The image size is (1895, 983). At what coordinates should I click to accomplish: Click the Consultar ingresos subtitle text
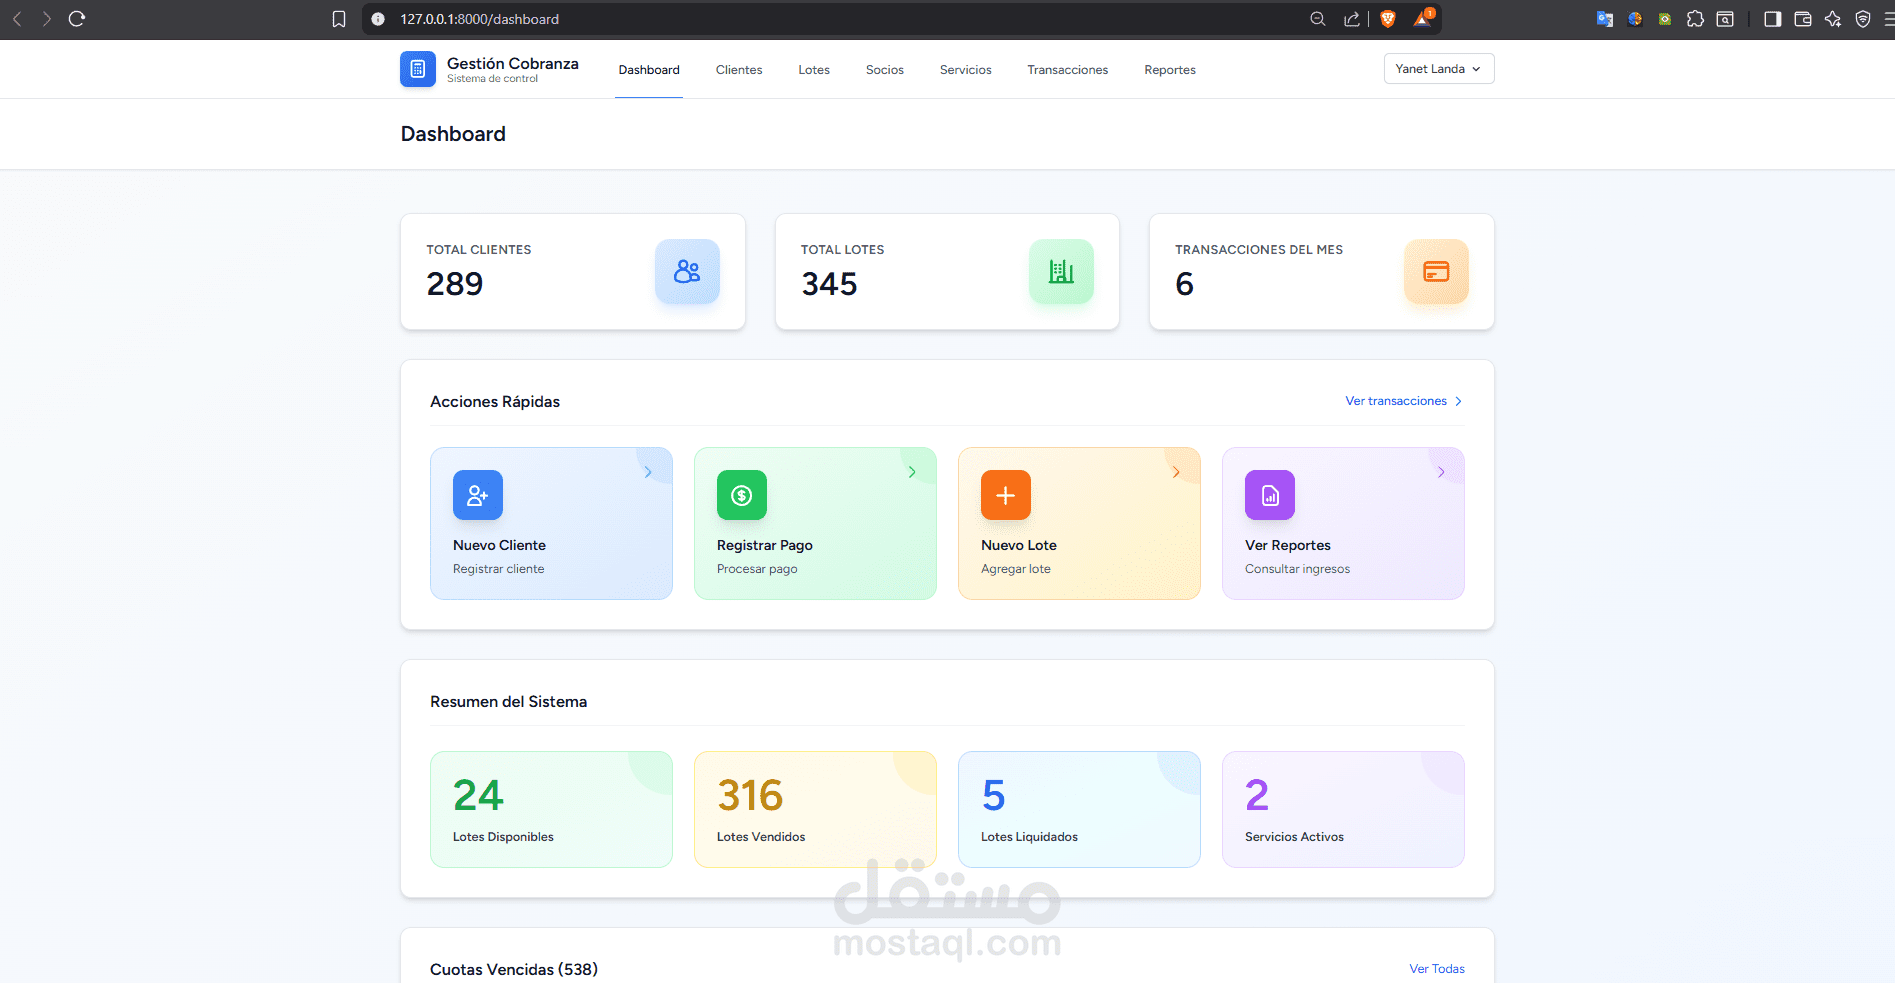pos(1298,569)
